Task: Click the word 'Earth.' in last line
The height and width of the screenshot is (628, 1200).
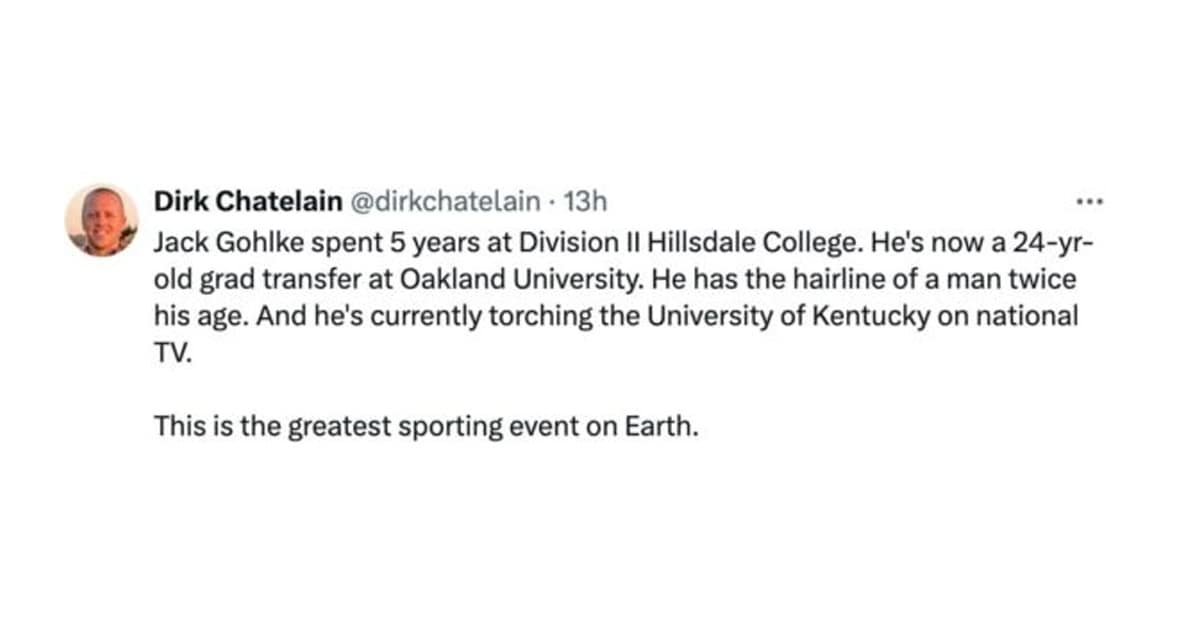Action: 660,427
